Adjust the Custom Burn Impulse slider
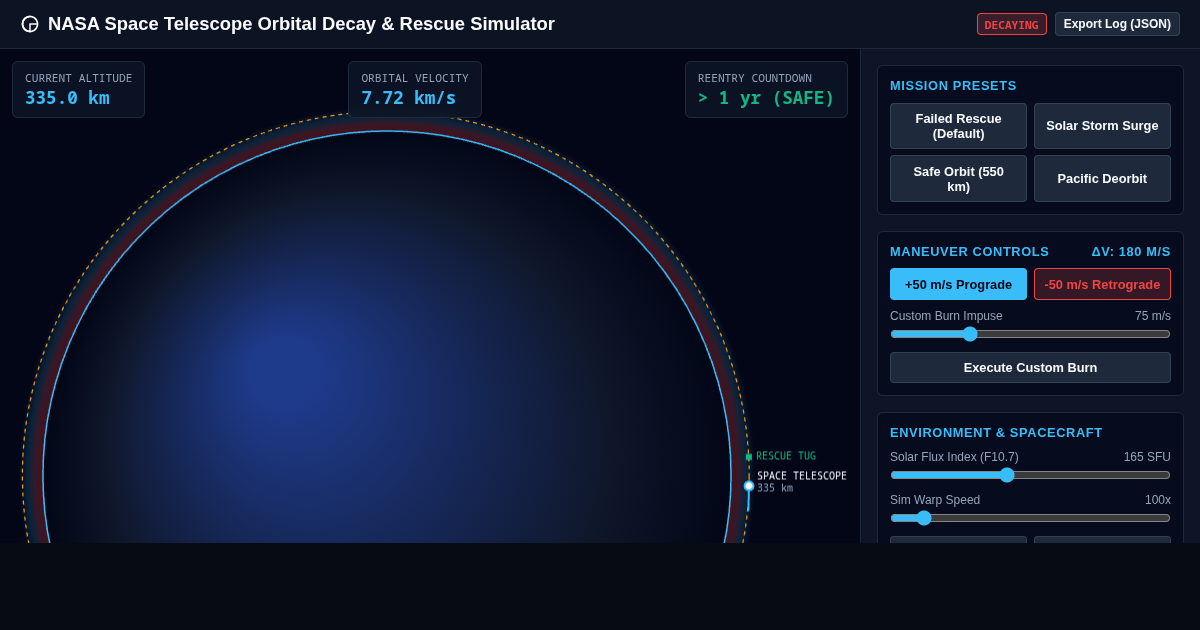 (x=1030, y=334)
